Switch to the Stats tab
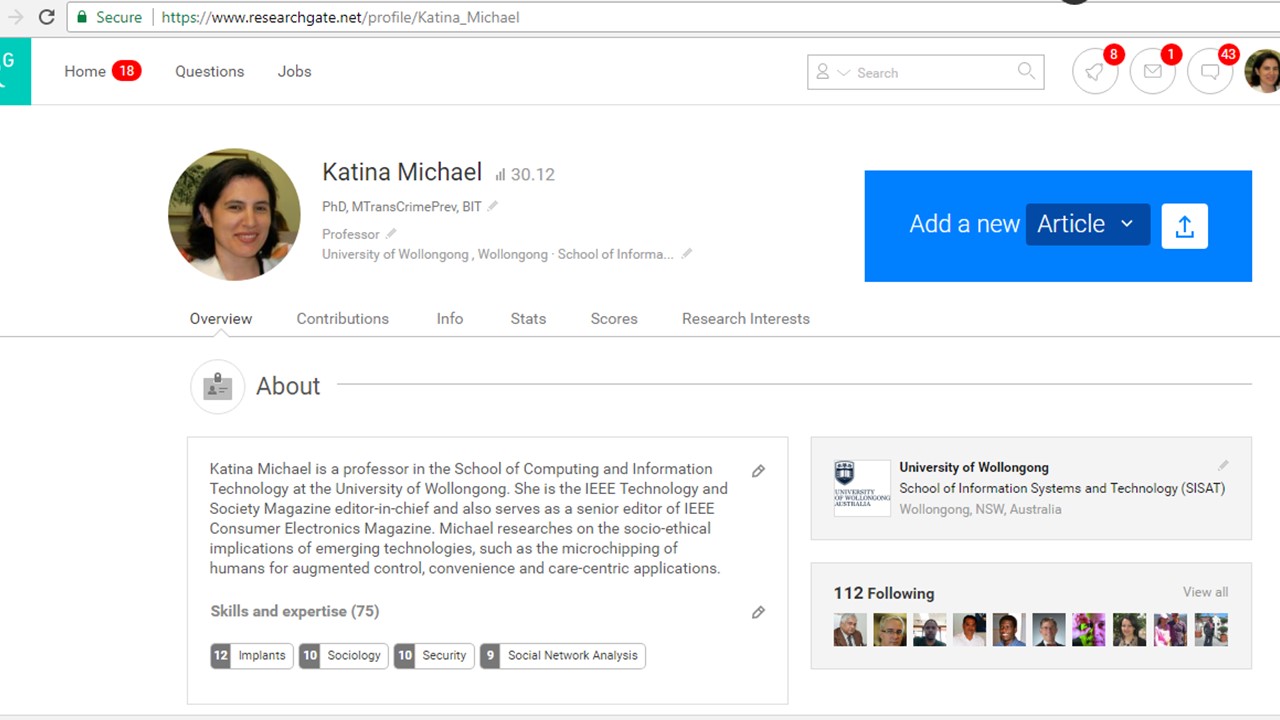This screenshot has width=1280, height=720. [x=528, y=318]
